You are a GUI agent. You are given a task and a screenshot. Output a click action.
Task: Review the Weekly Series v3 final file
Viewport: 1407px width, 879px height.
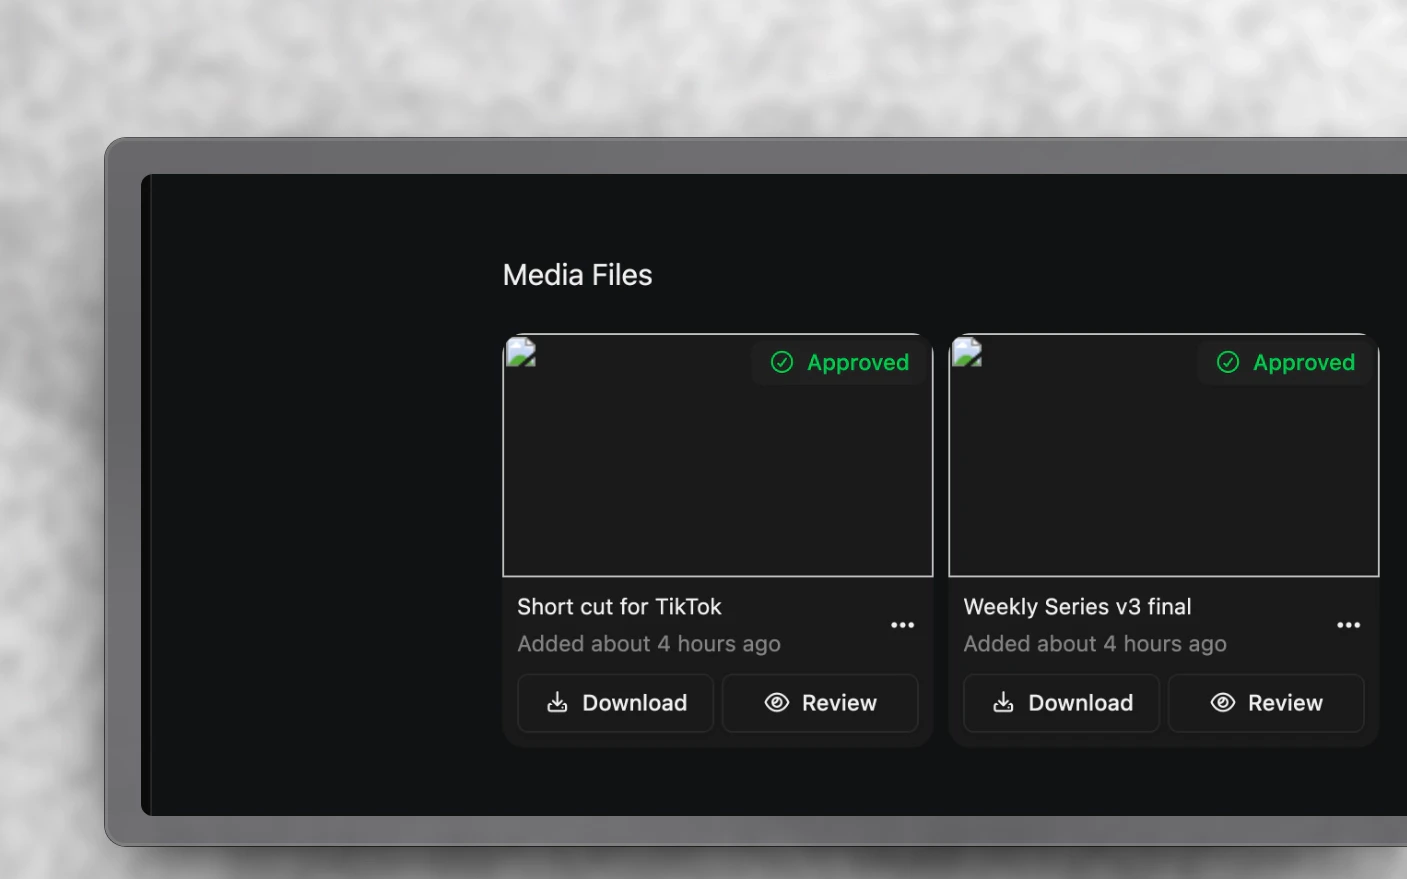click(x=1266, y=703)
